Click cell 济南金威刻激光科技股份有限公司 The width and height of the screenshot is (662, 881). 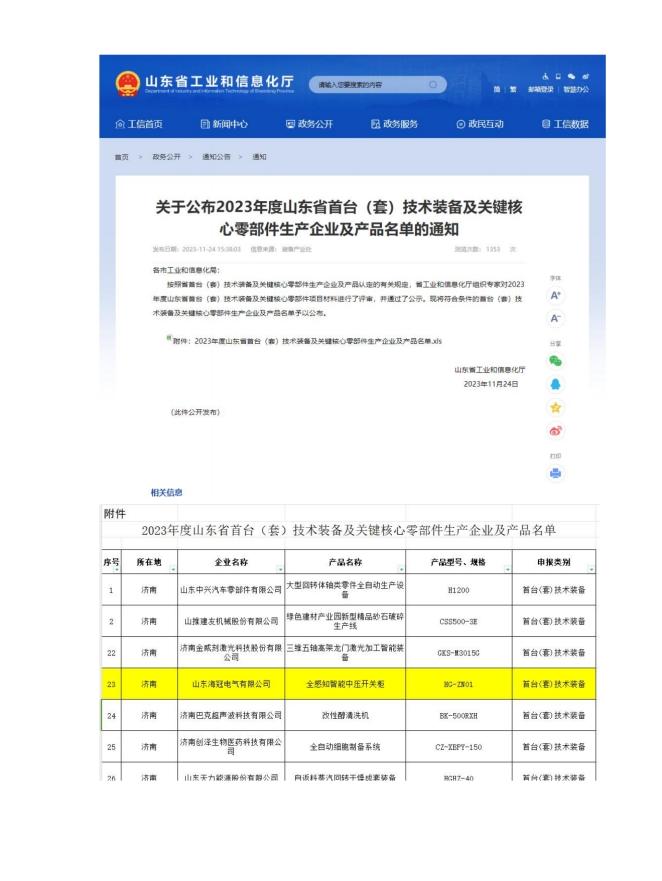231,653
